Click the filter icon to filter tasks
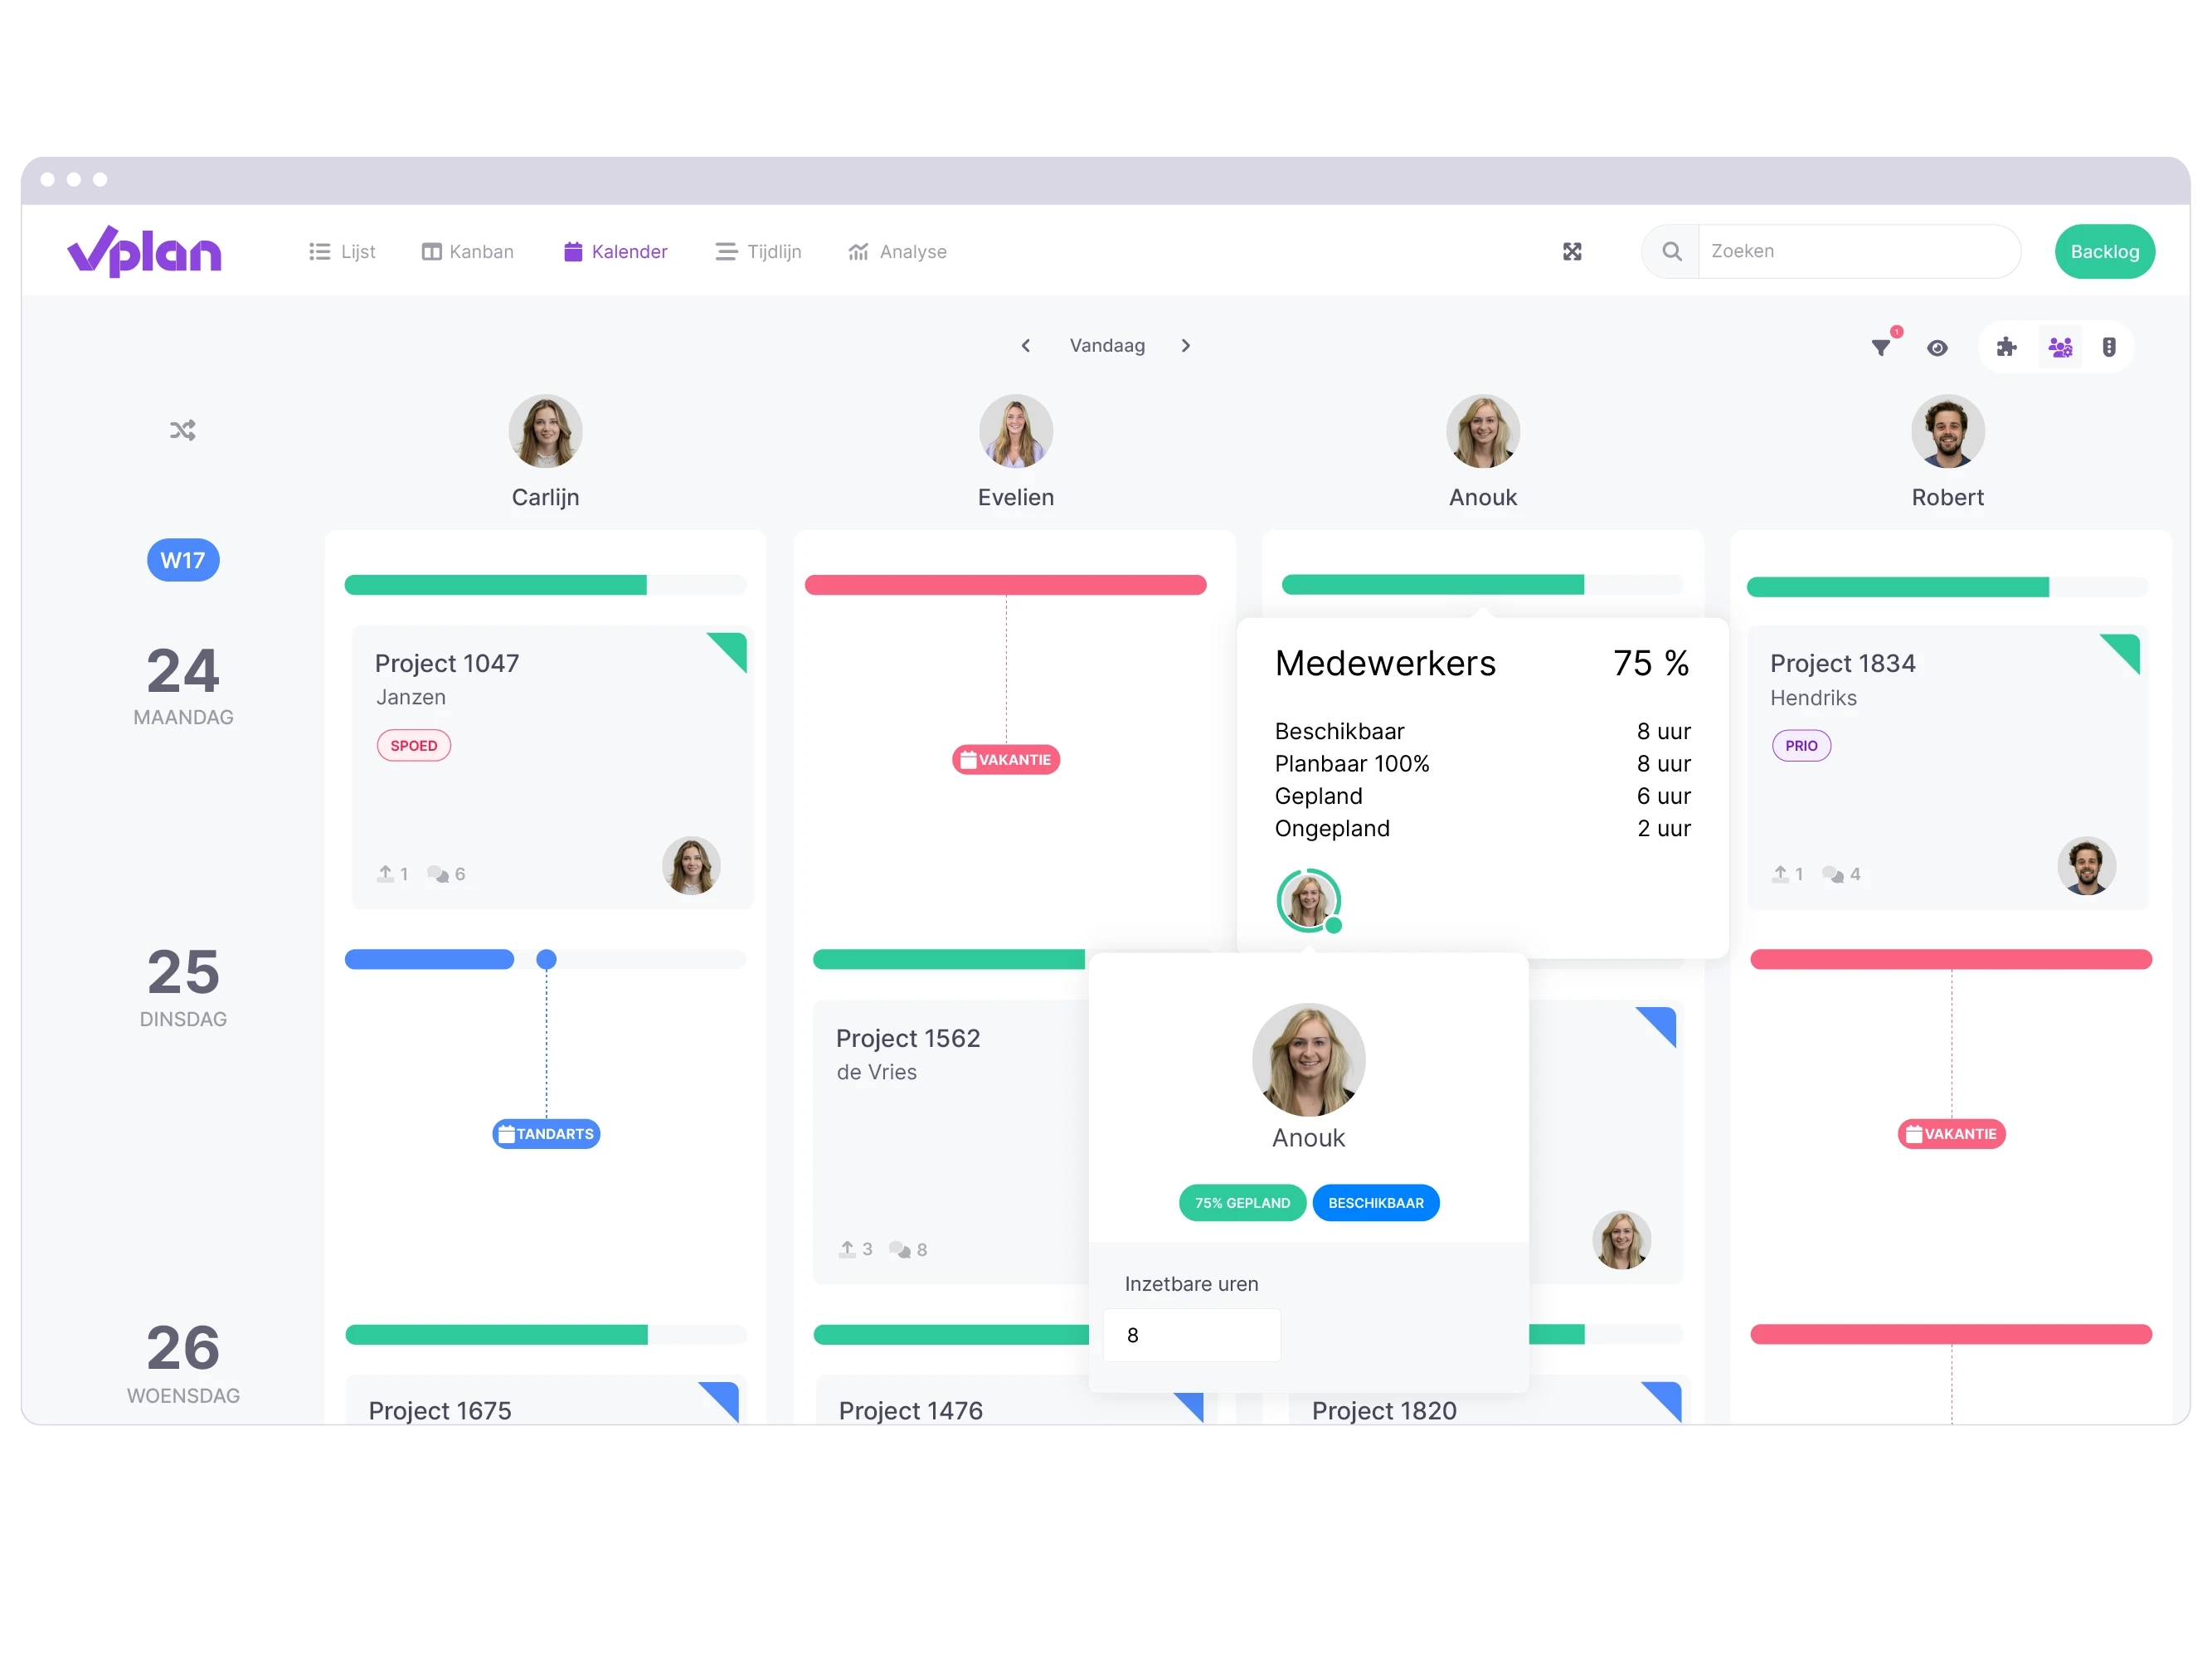This screenshot has height=1660, width=2212. pos(1881,347)
